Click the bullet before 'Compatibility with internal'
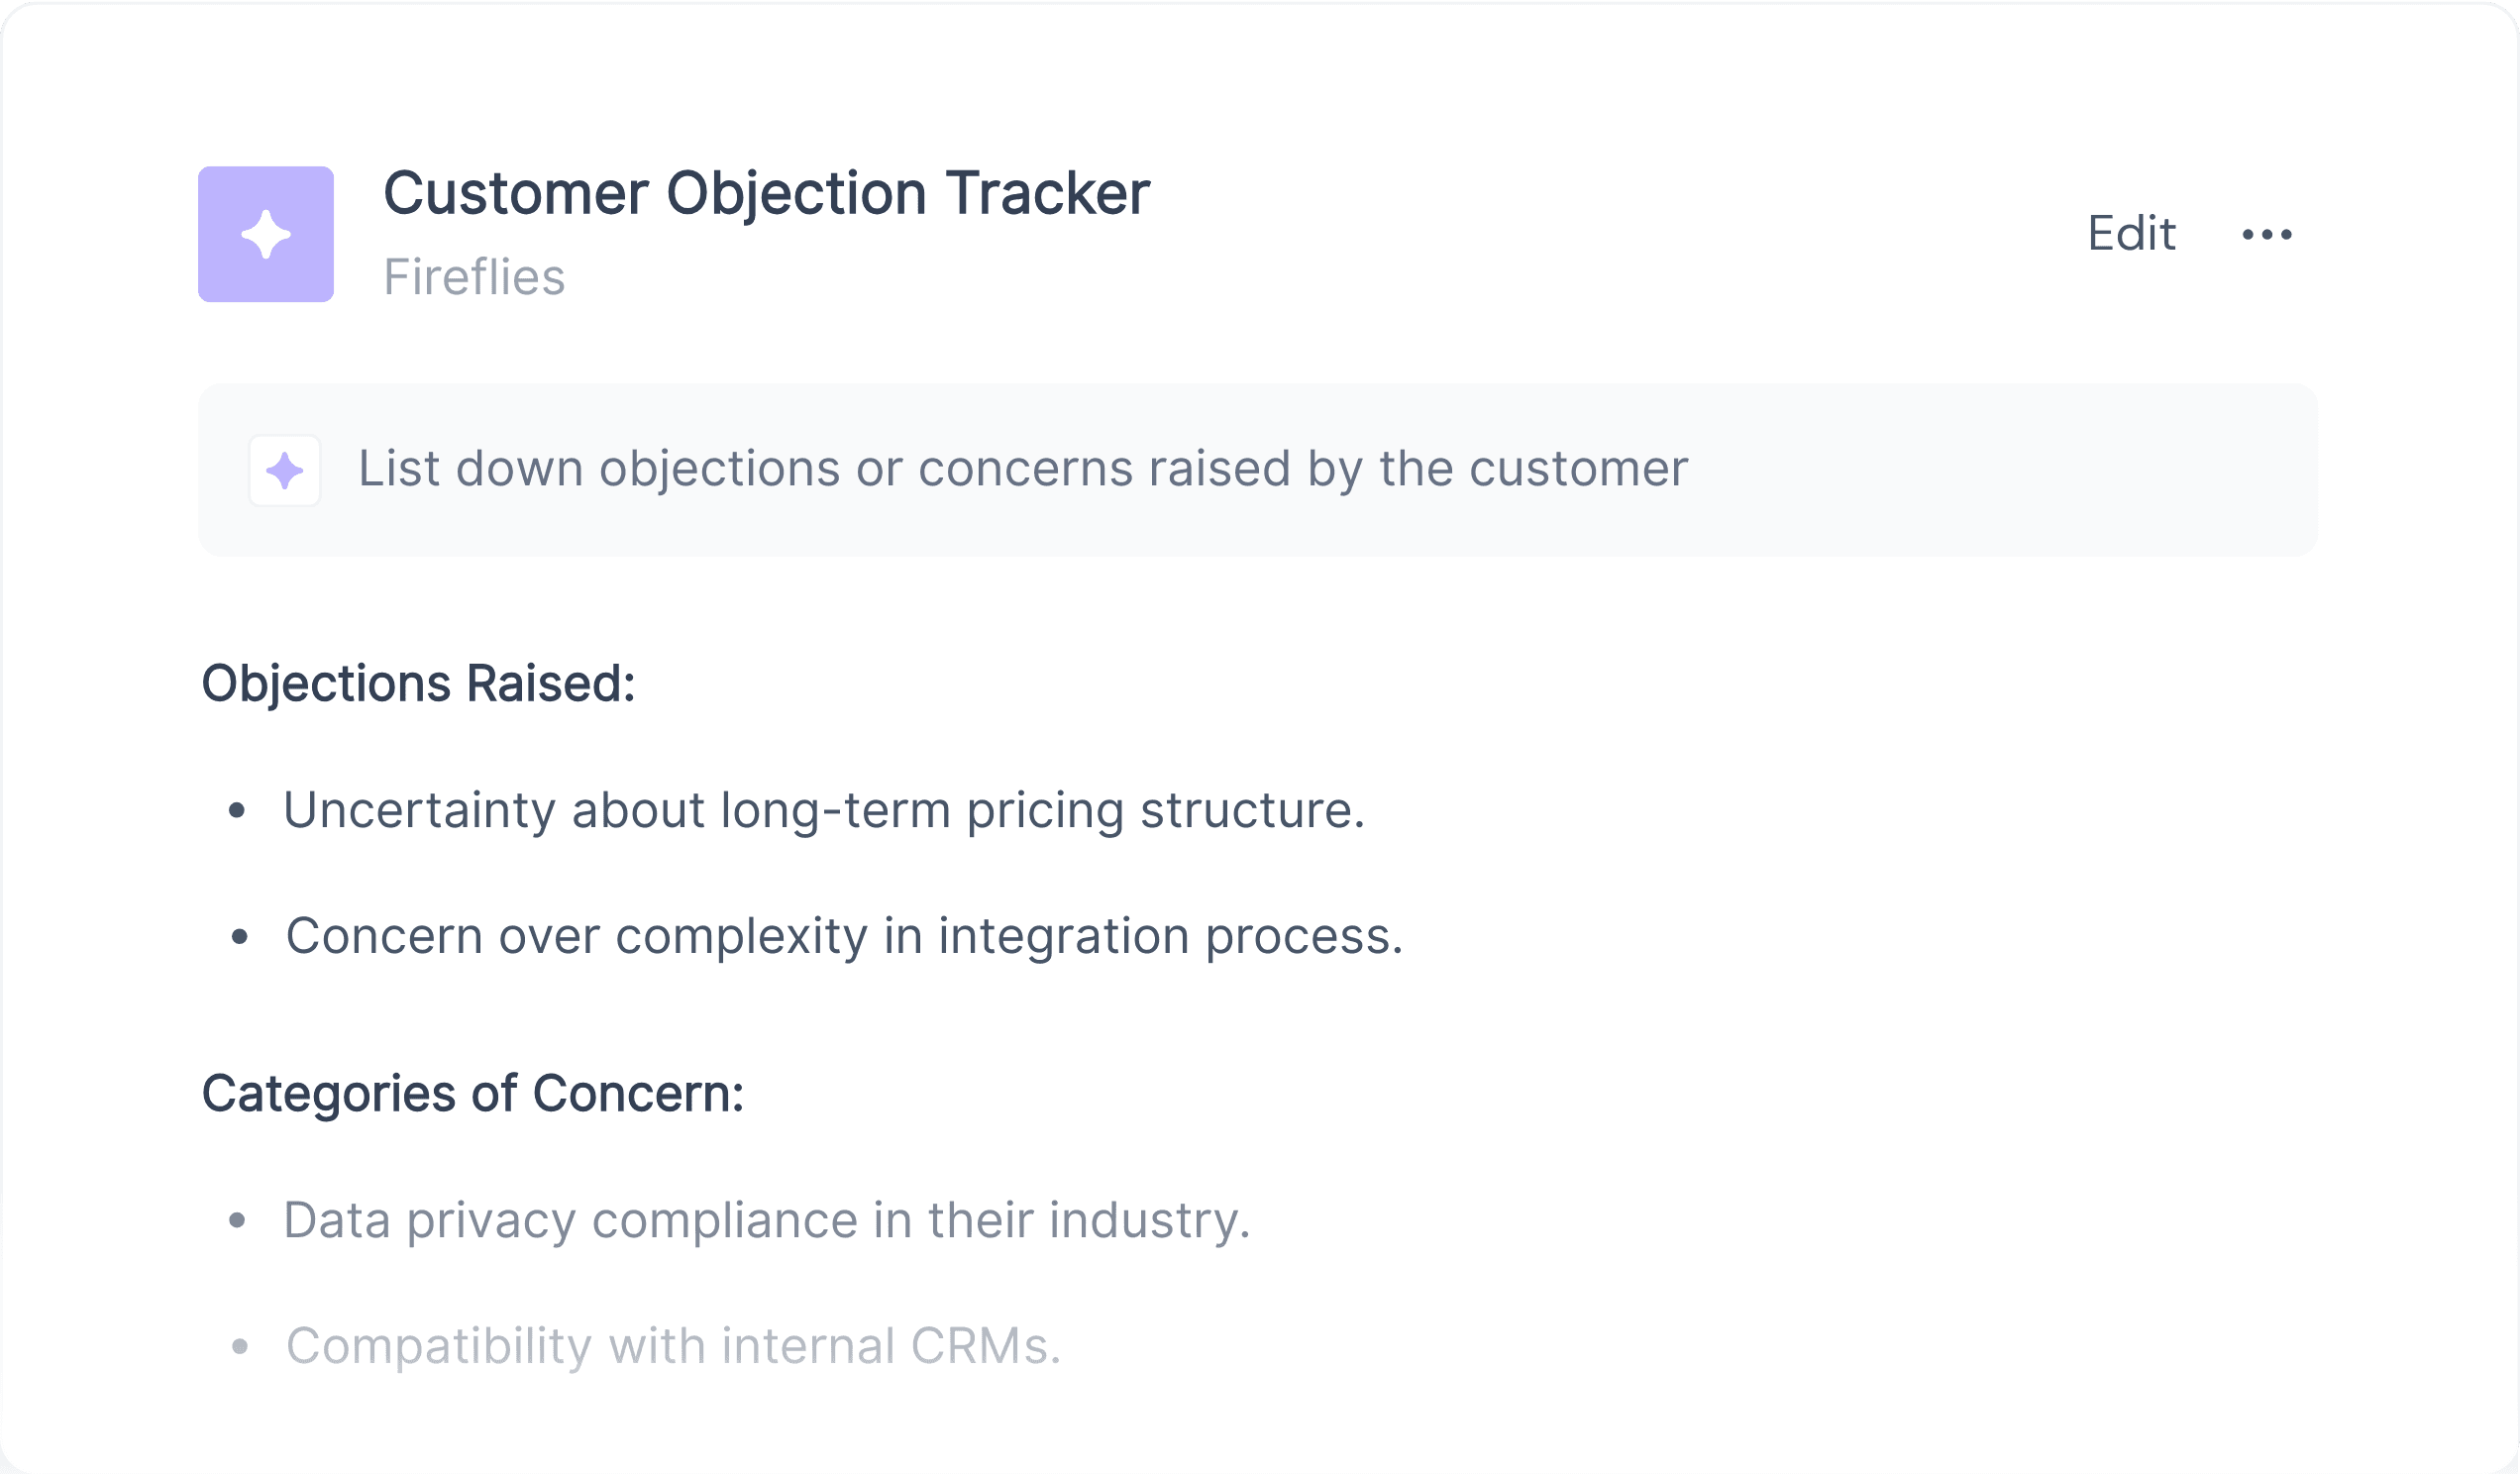 (x=239, y=1347)
